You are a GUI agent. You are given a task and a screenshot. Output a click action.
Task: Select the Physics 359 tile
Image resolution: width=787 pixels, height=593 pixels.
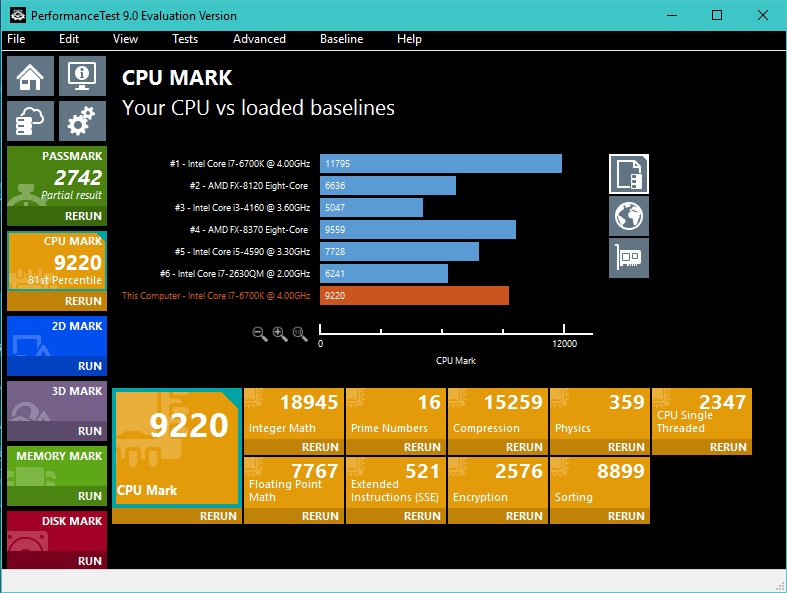click(600, 414)
